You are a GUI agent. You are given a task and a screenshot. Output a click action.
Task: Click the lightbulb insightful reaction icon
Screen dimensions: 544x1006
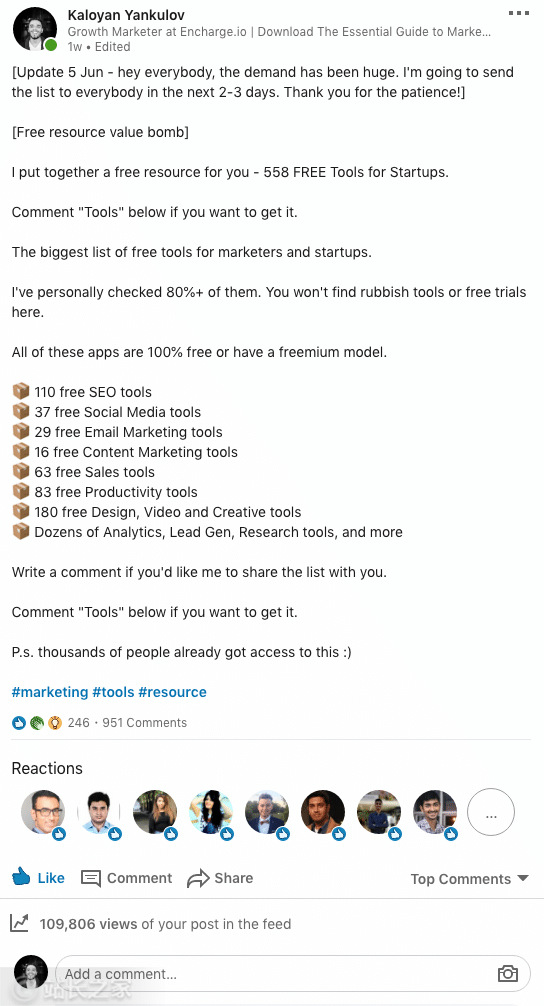(x=55, y=722)
